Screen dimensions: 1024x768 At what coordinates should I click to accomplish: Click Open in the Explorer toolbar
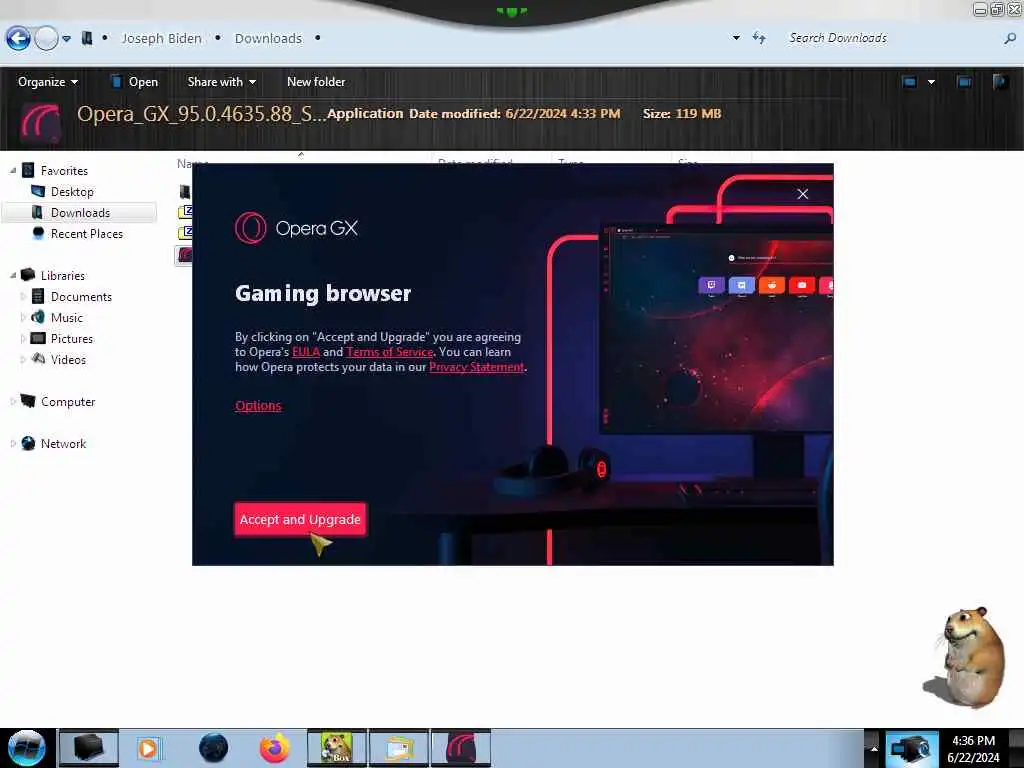[x=135, y=82]
